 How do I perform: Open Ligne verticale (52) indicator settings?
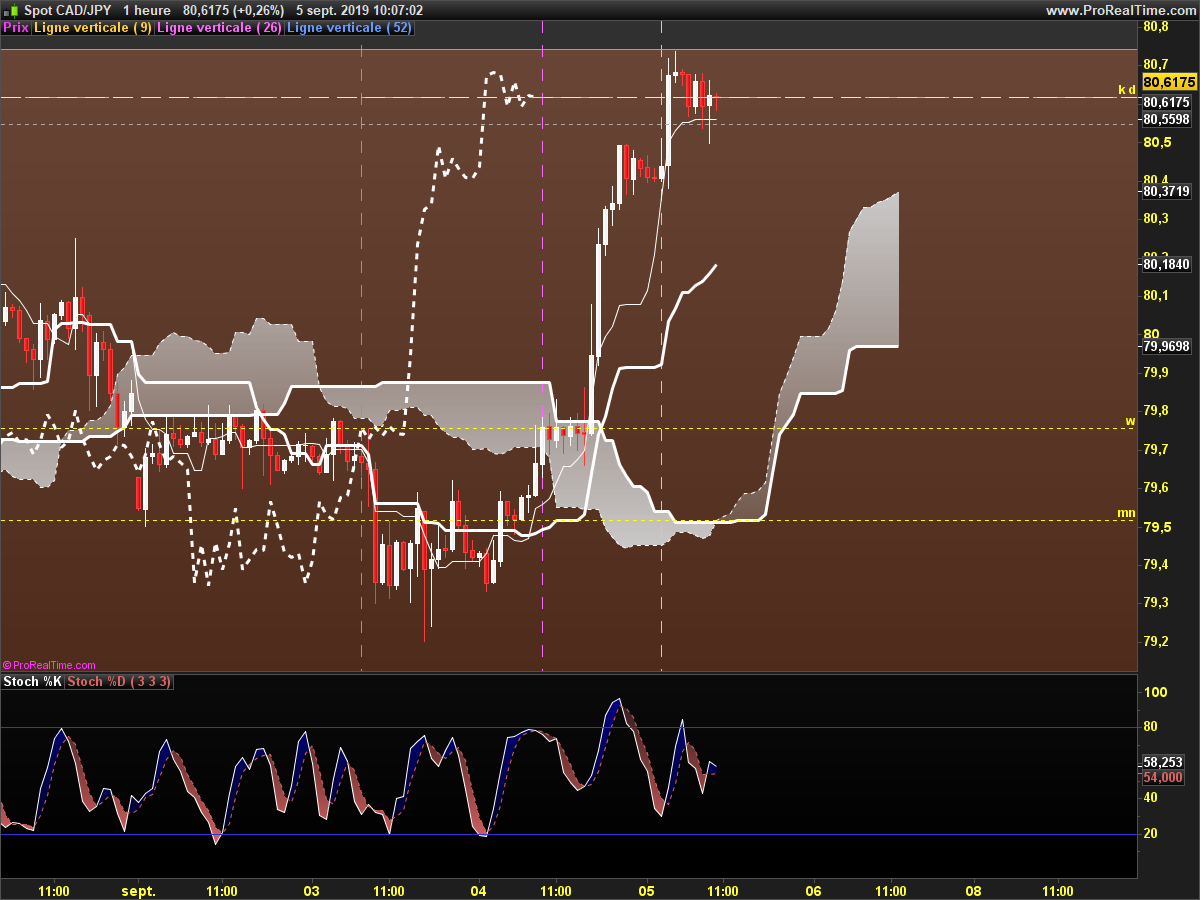349,28
